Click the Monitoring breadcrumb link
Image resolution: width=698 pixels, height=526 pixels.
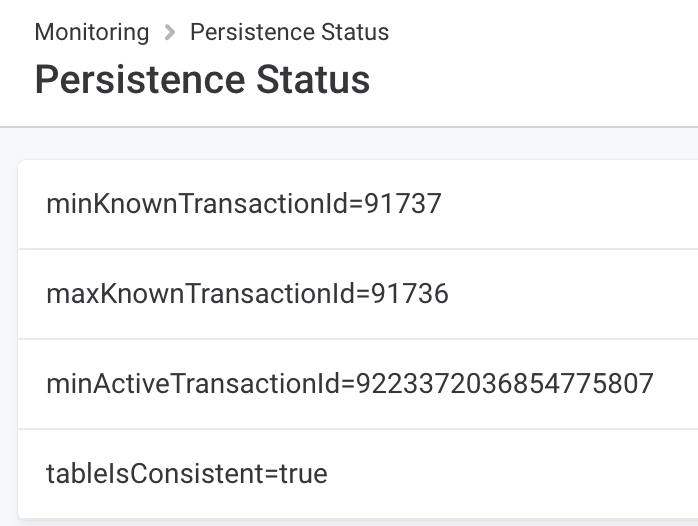pyautogui.click(x=91, y=32)
